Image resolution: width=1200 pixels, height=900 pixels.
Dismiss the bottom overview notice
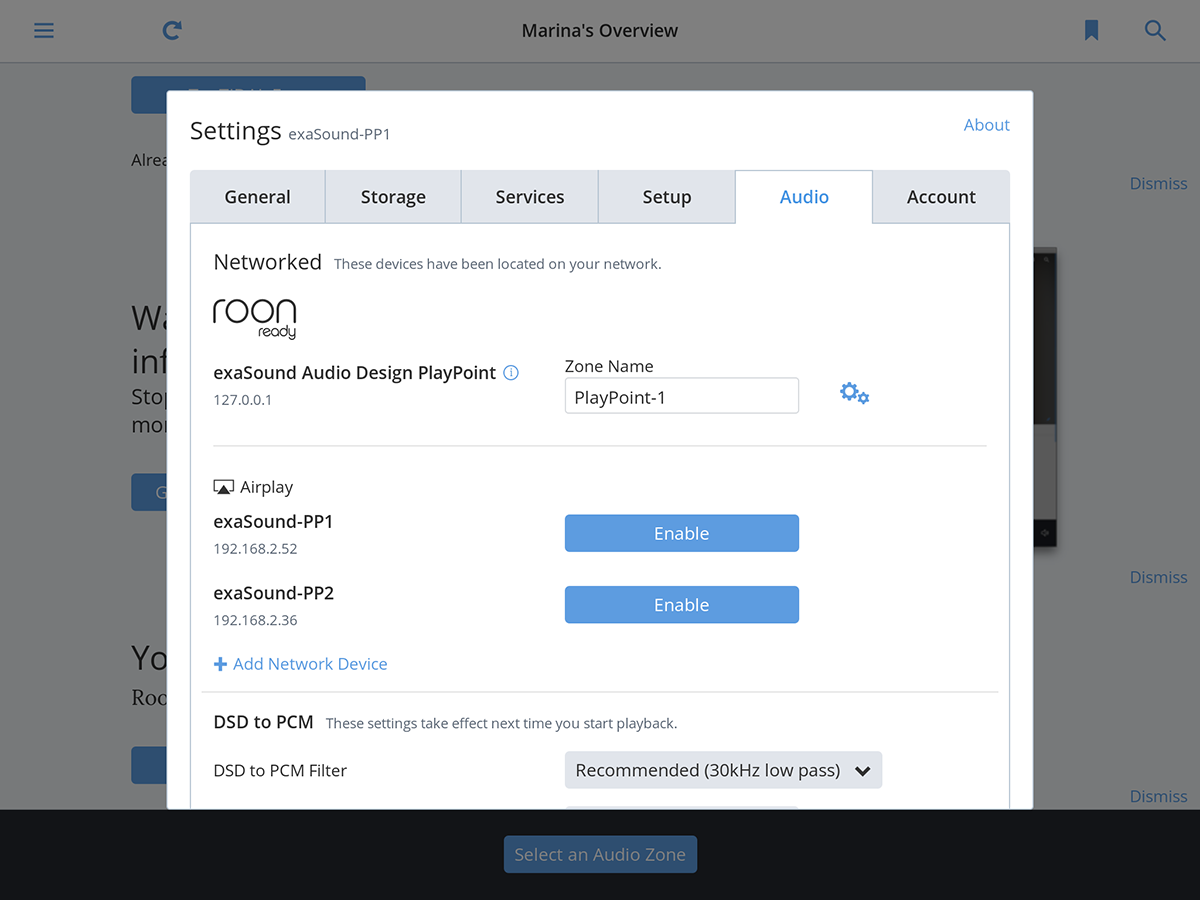tap(1158, 797)
